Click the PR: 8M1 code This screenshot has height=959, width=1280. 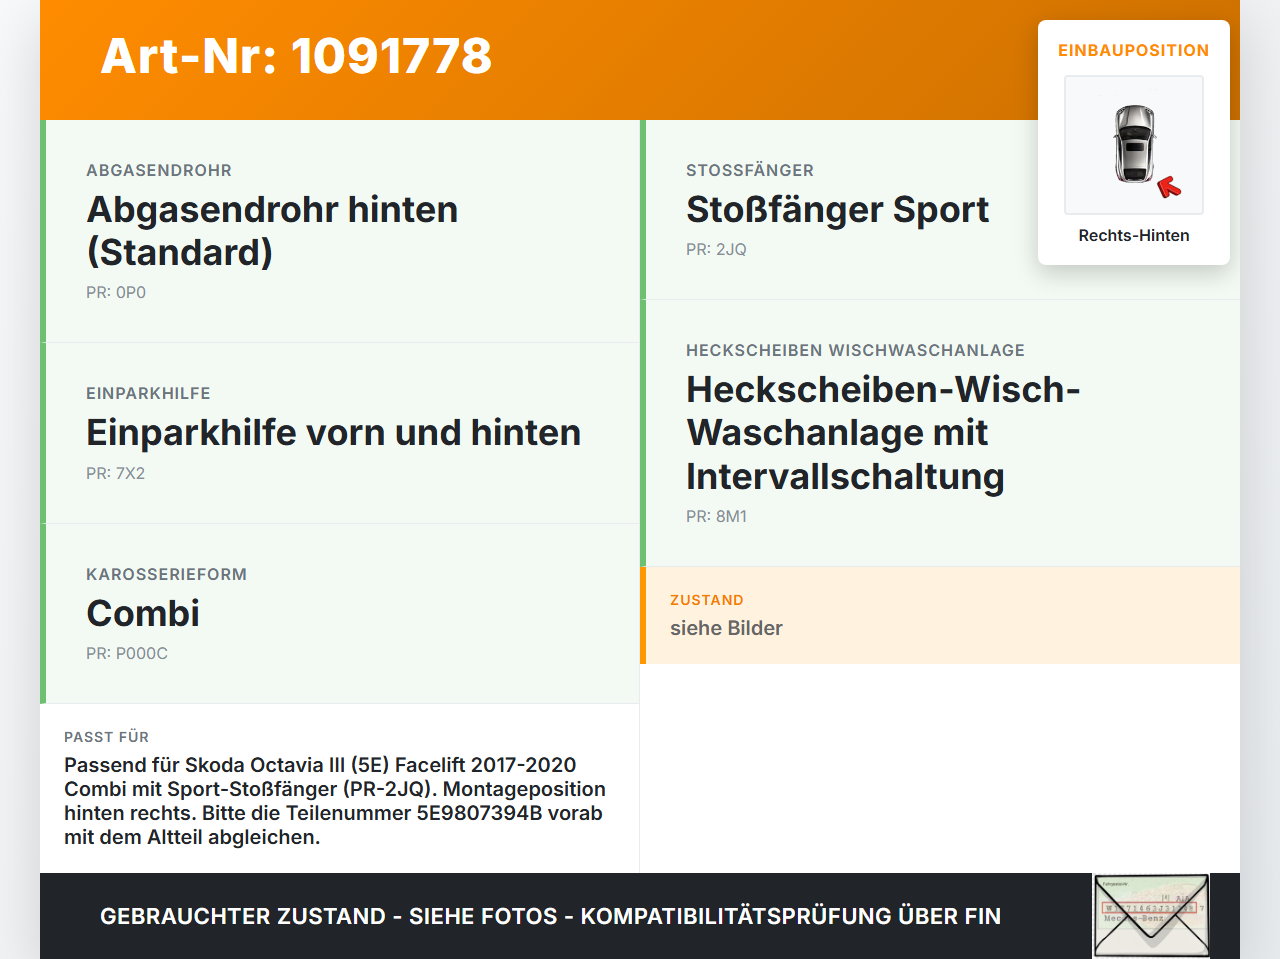(x=716, y=517)
